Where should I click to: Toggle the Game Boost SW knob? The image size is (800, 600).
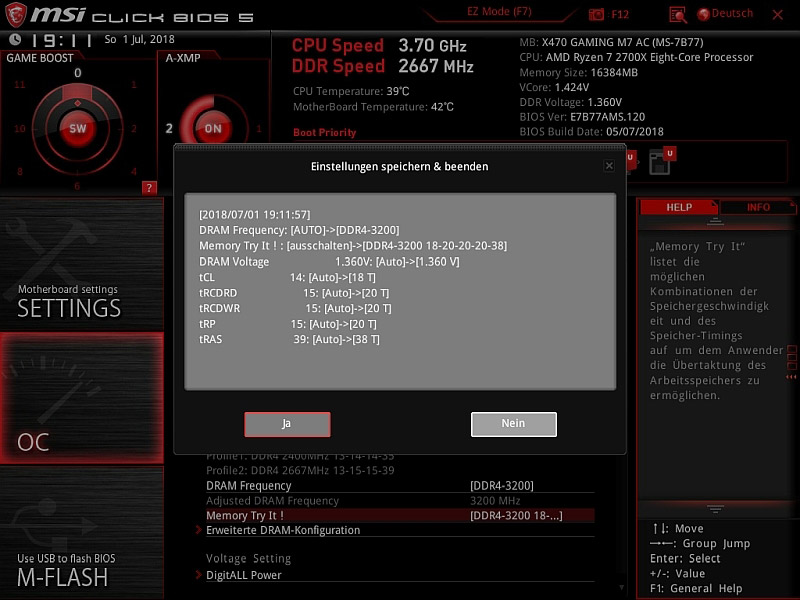pos(78,128)
